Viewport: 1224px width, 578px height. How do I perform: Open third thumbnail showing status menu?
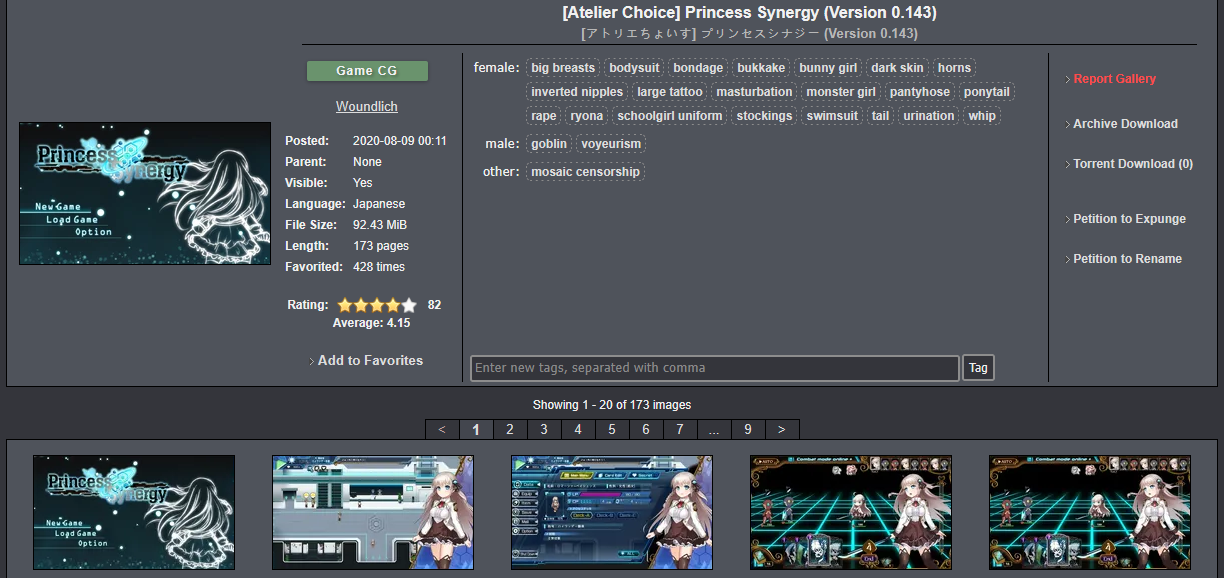pos(612,512)
